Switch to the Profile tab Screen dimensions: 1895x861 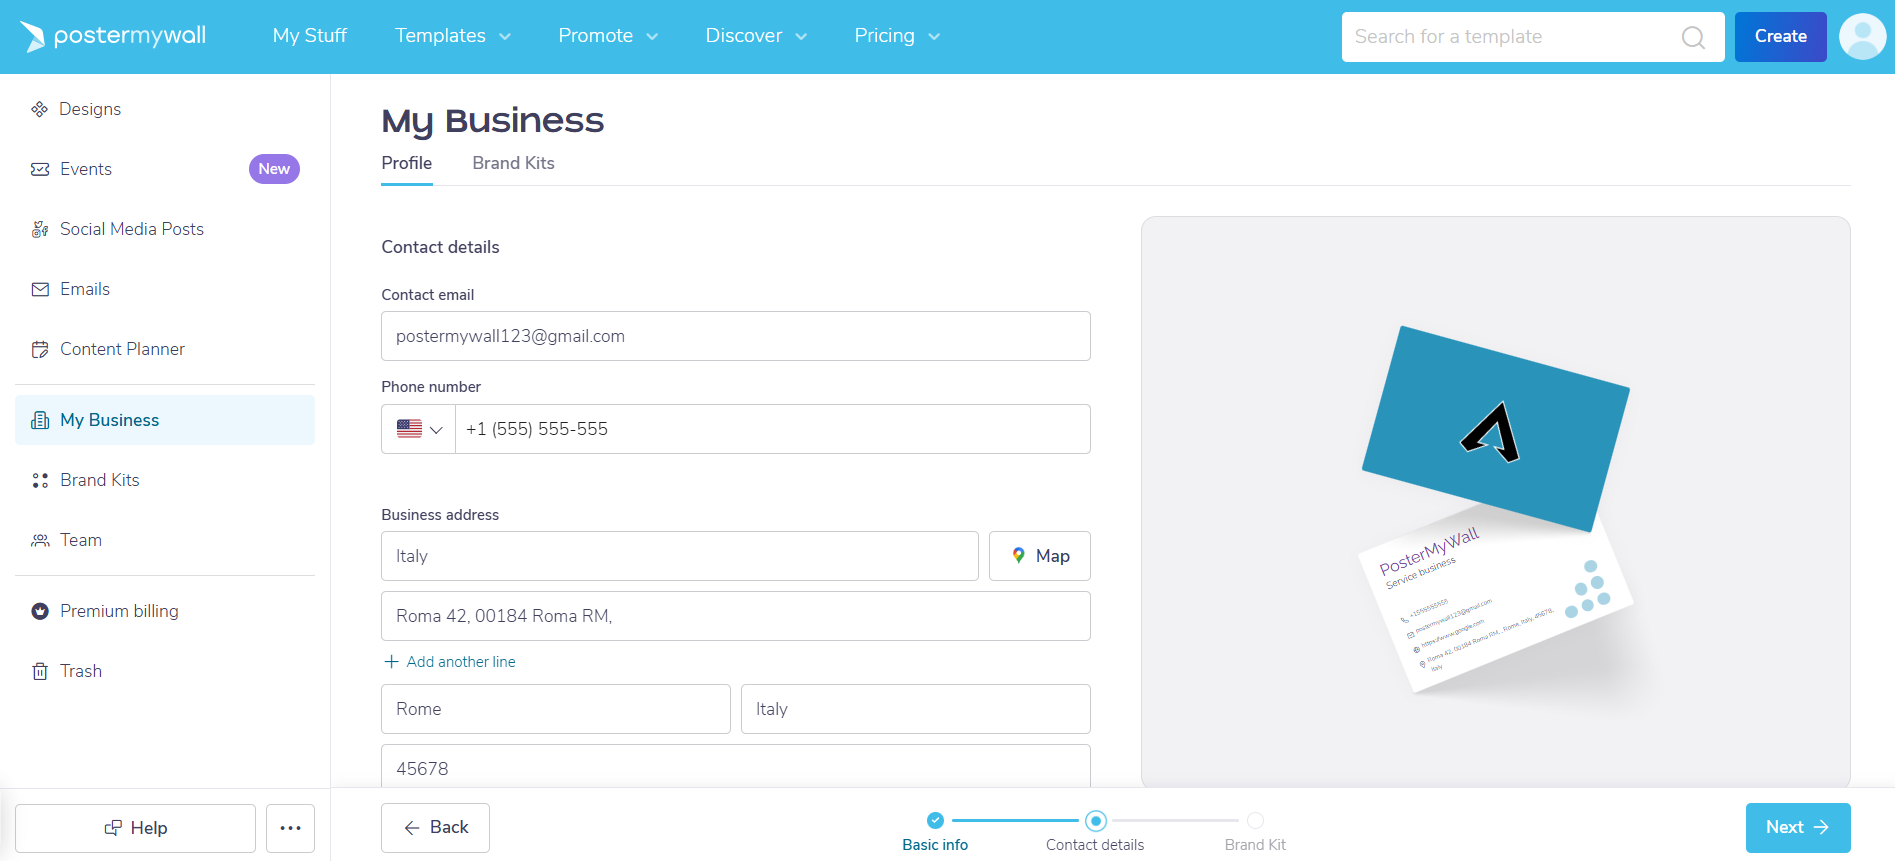tap(407, 163)
